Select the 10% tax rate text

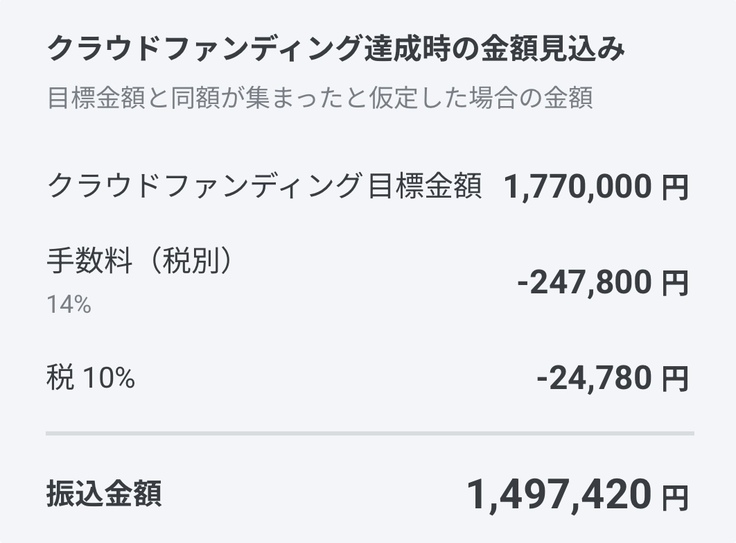pyautogui.click(x=107, y=379)
